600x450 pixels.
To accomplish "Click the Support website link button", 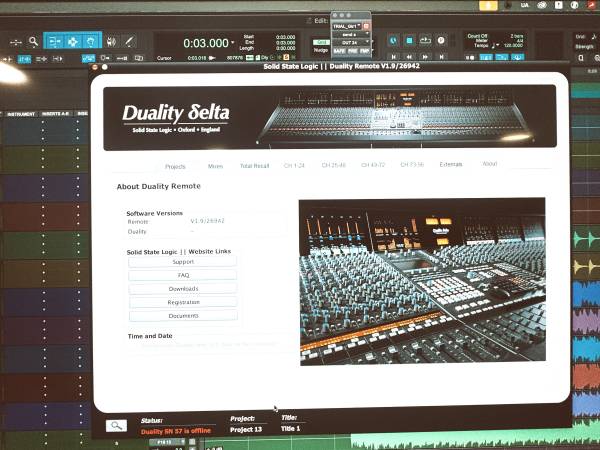I will coord(183,262).
